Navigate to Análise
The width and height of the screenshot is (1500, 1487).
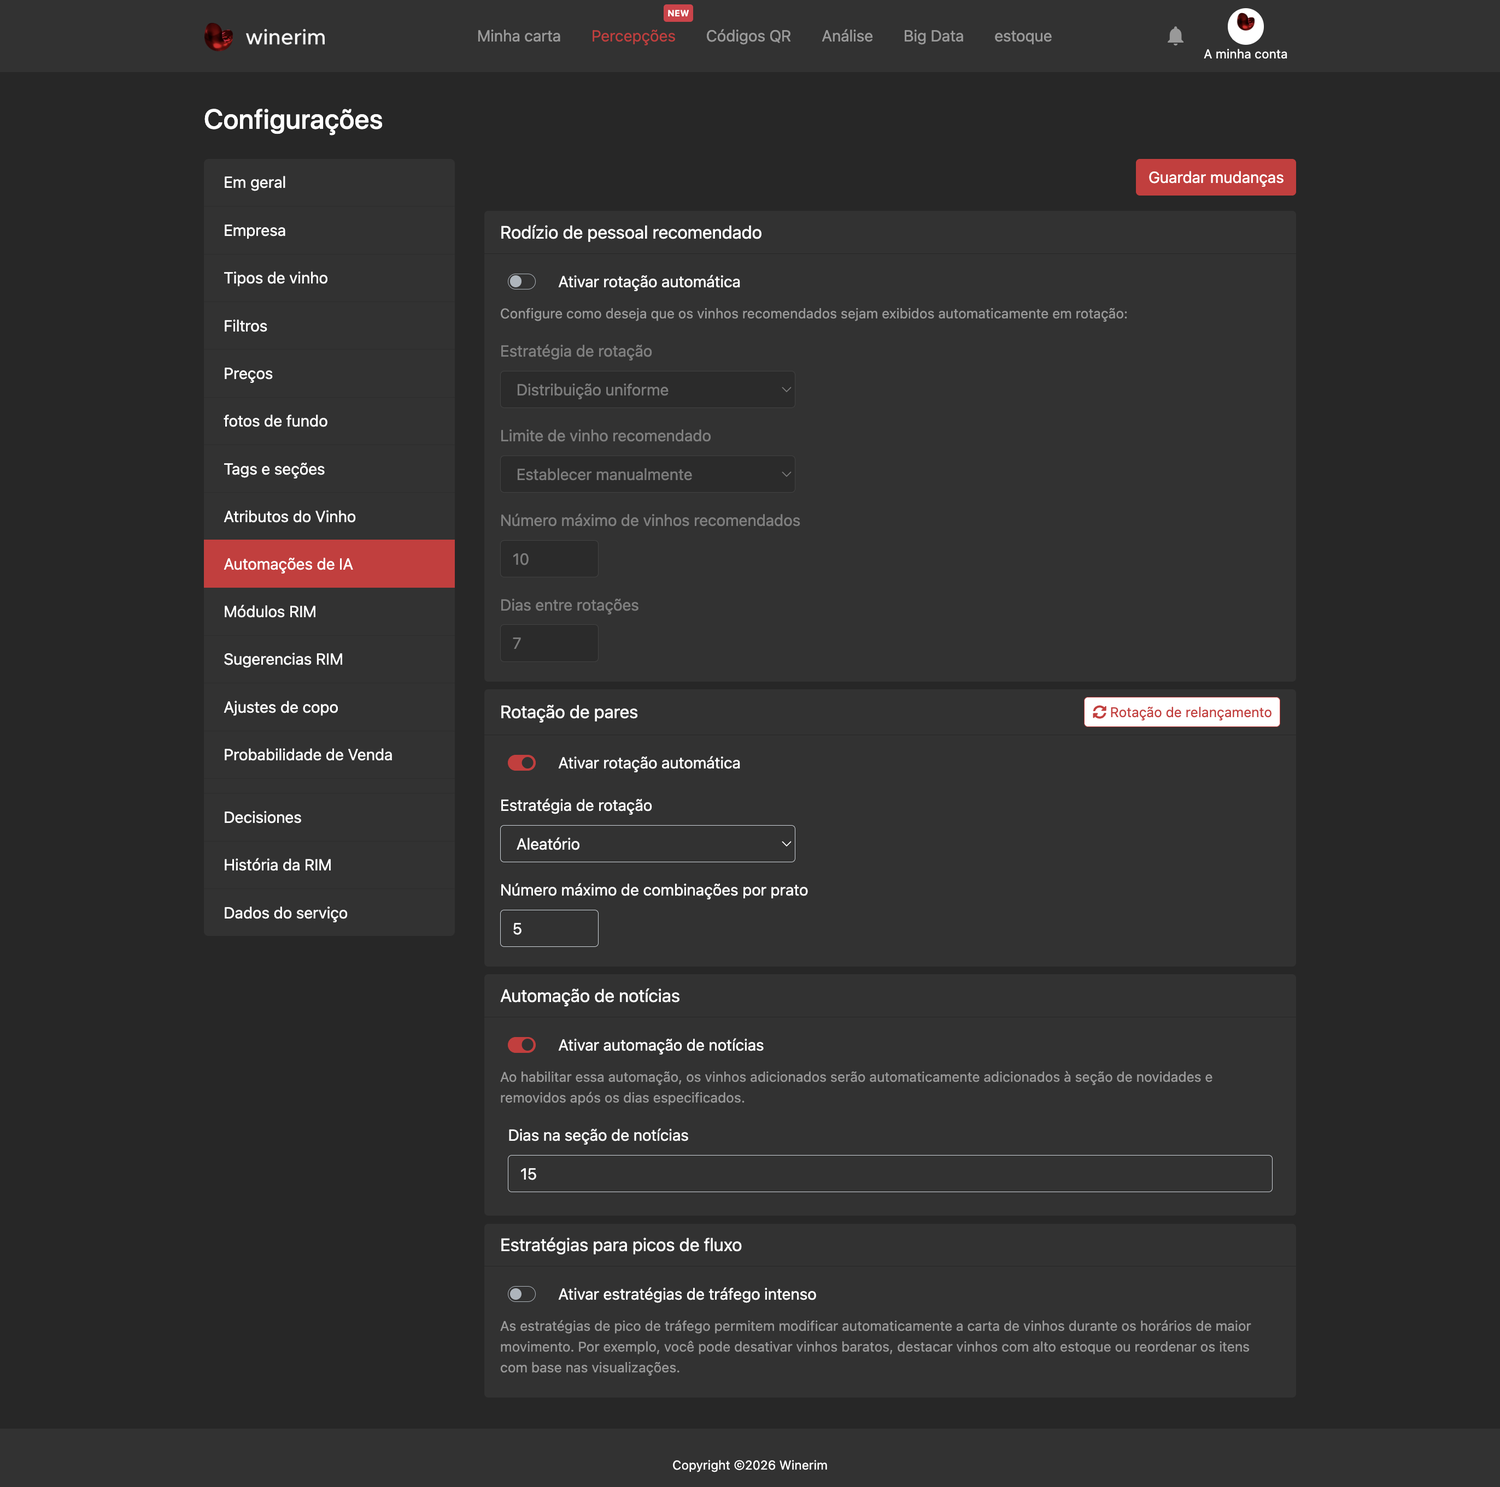pyautogui.click(x=847, y=36)
